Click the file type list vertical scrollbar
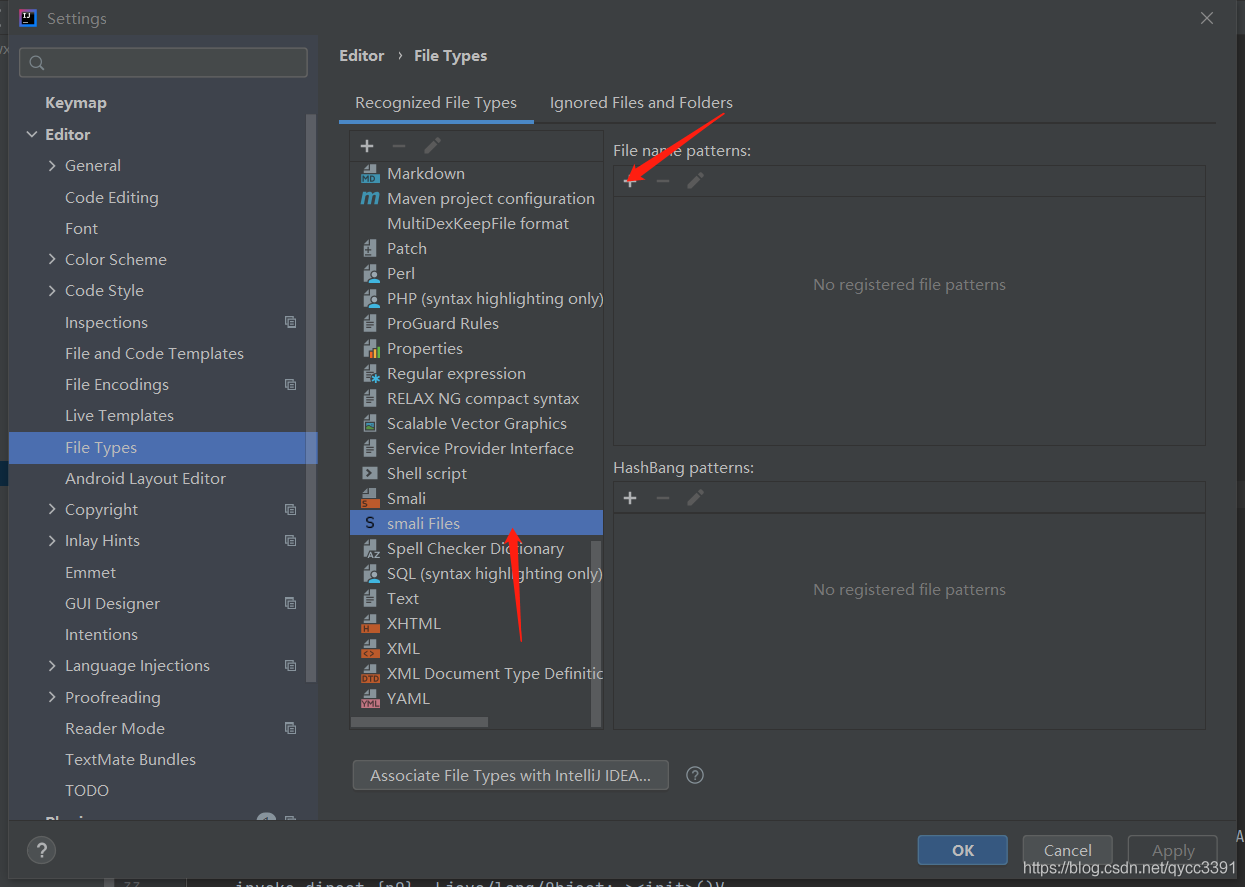Viewport: 1245px width, 887px height. [597, 634]
